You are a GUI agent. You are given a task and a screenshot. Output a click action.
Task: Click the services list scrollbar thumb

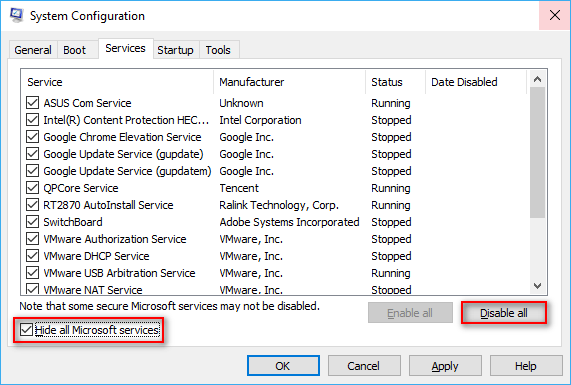pyautogui.click(x=537, y=152)
